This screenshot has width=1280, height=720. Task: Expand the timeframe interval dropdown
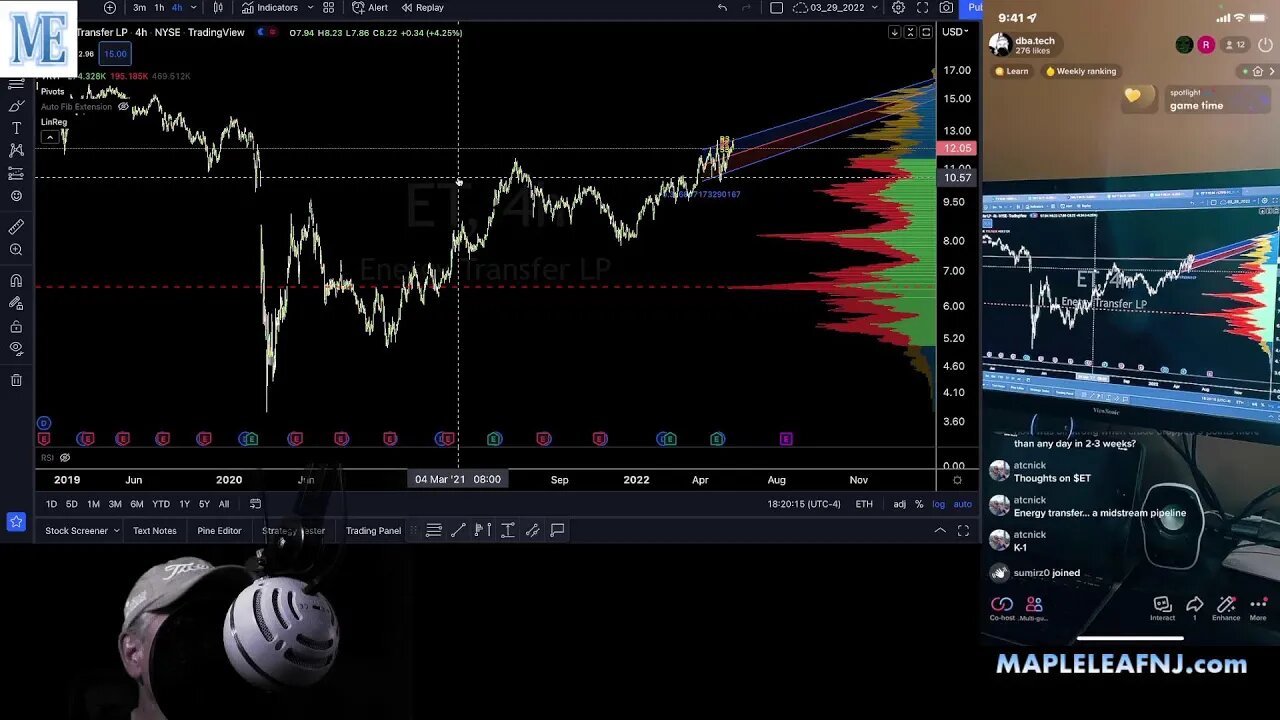[192, 7]
